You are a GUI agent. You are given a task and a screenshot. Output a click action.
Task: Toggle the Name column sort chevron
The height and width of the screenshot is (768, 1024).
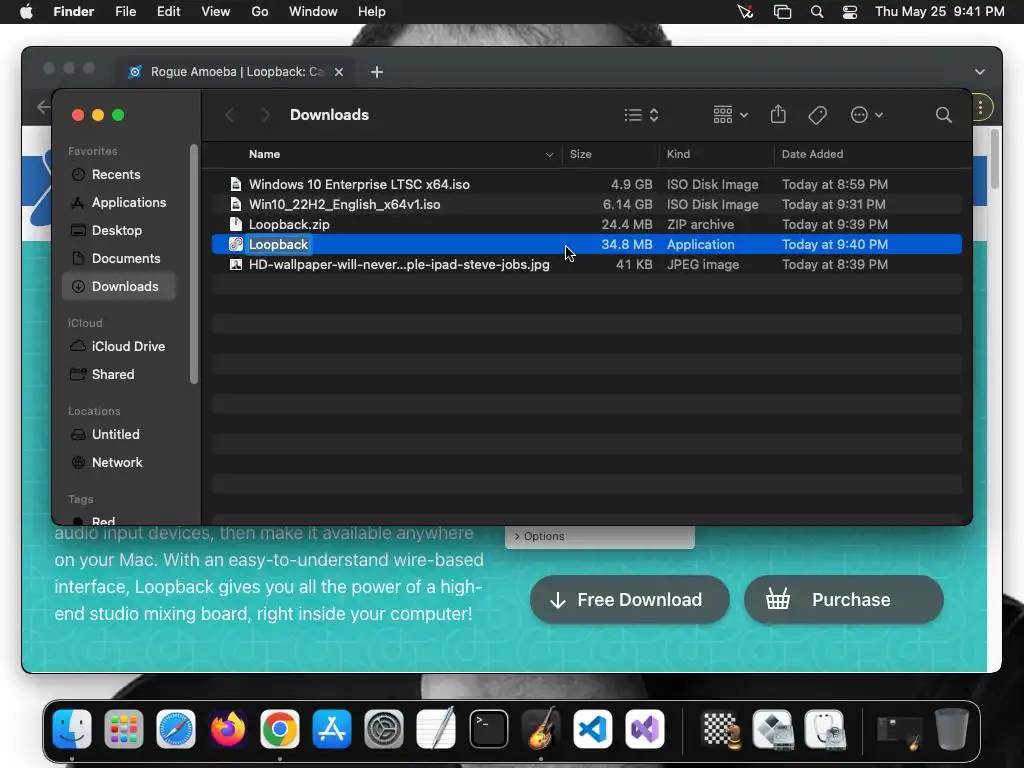click(549, 155)
